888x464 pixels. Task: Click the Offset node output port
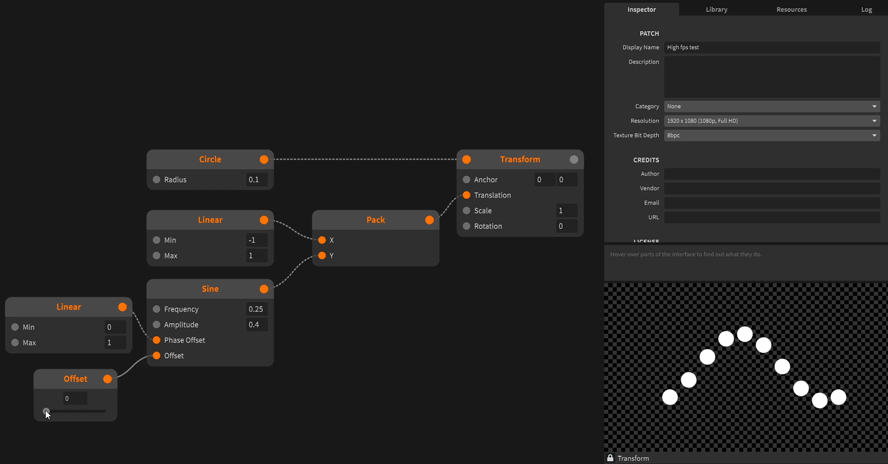pyautogui.click(x=108, y=379)
